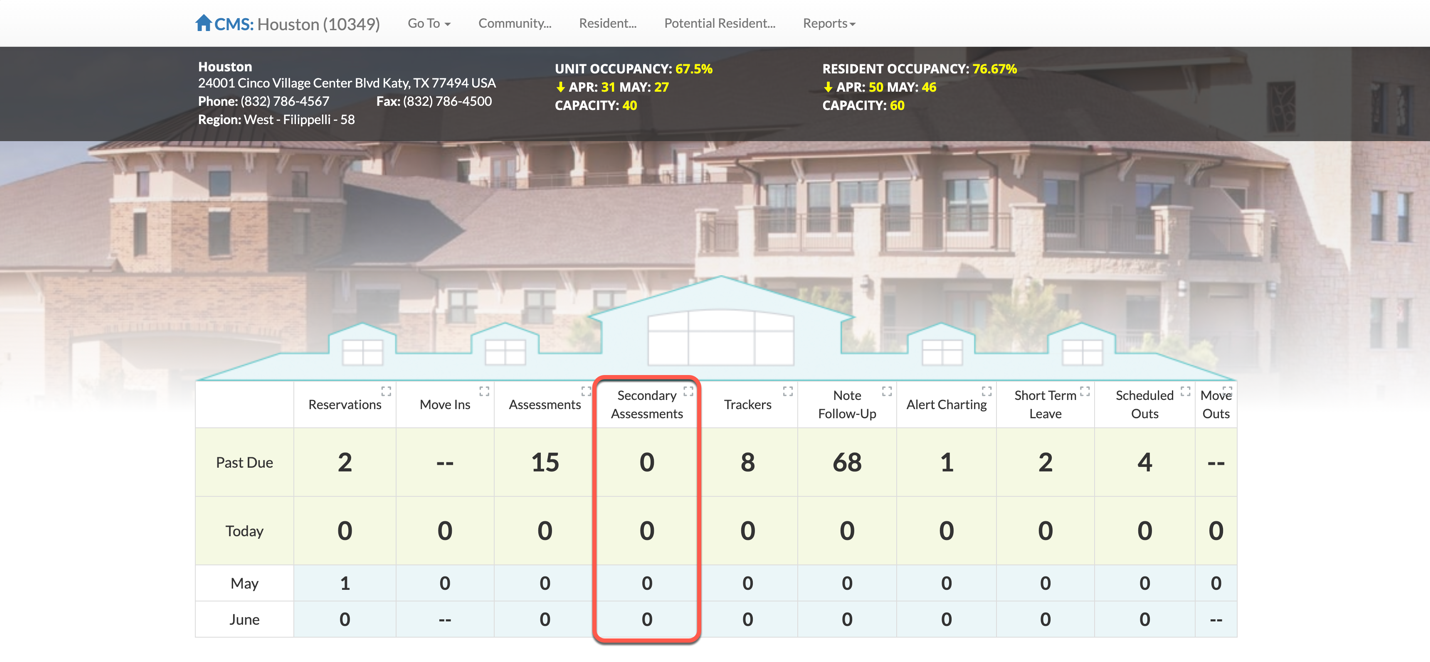Open the Community... menu
Image resolution: width=1430 pixels, height=662 pixels.
click(x=515, y=23)
